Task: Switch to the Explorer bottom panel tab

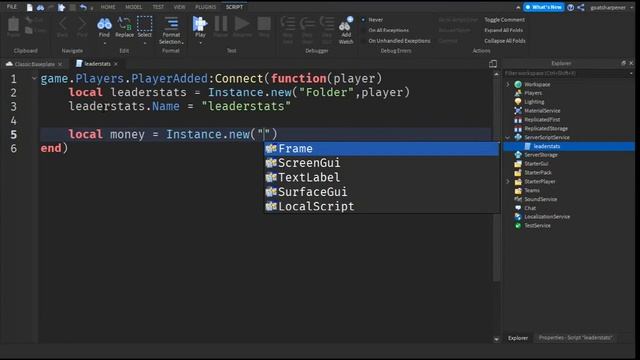Action: [x=518, y=338]
